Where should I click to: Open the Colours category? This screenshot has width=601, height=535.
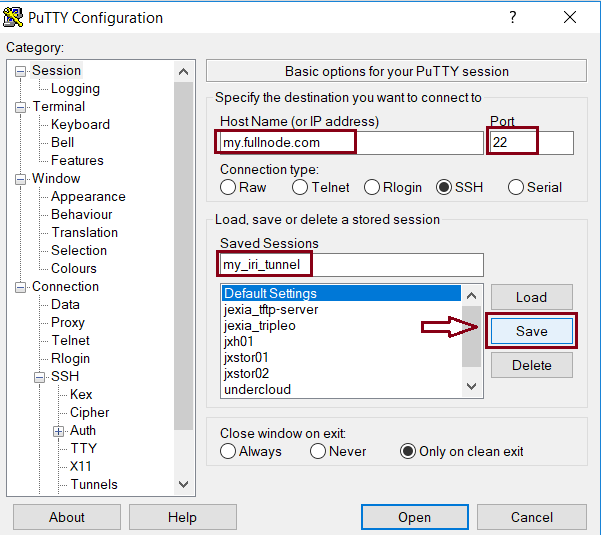tap(74, 269)
